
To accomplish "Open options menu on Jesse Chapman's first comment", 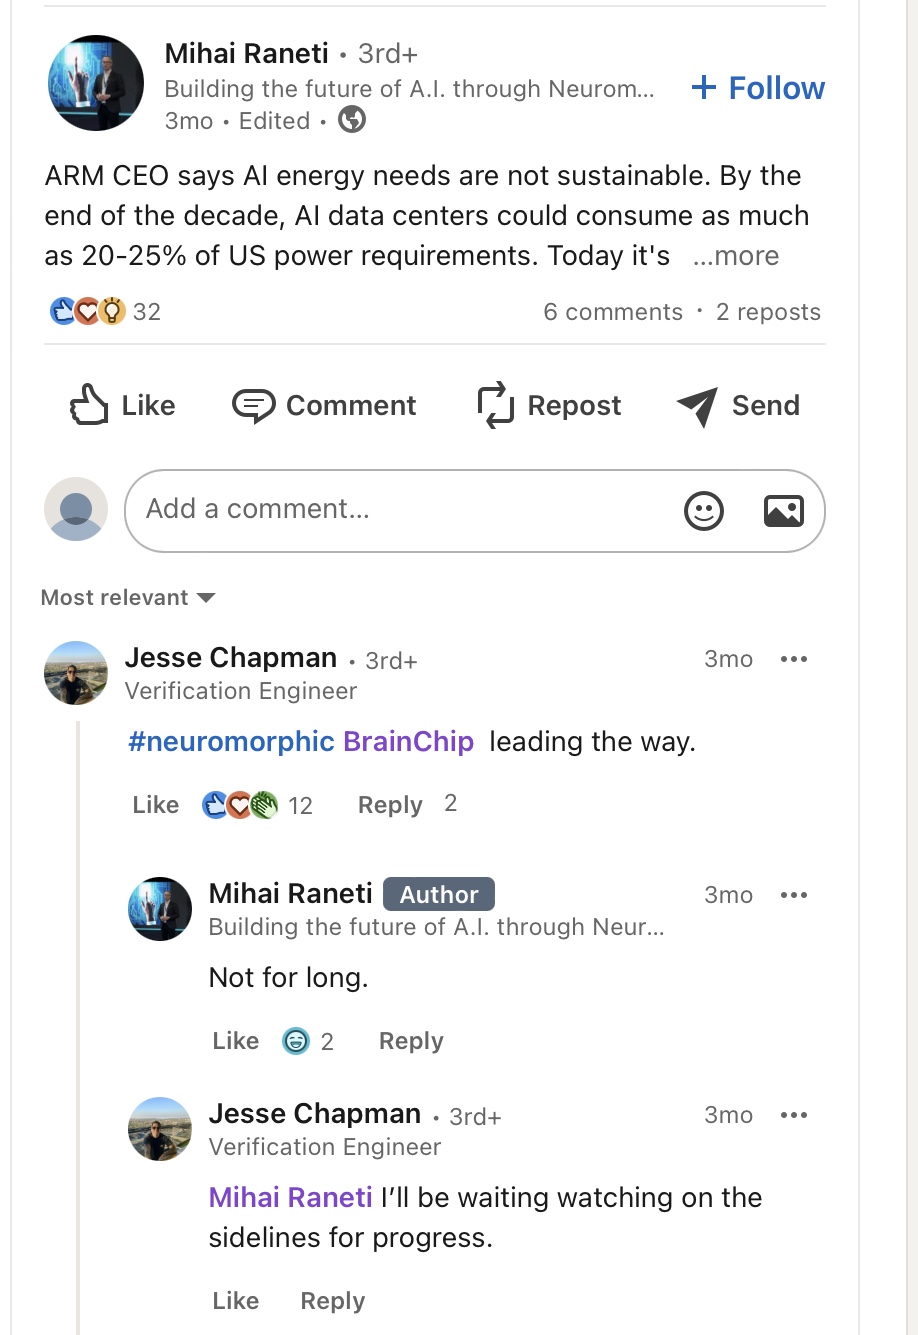I will (794, 660).
